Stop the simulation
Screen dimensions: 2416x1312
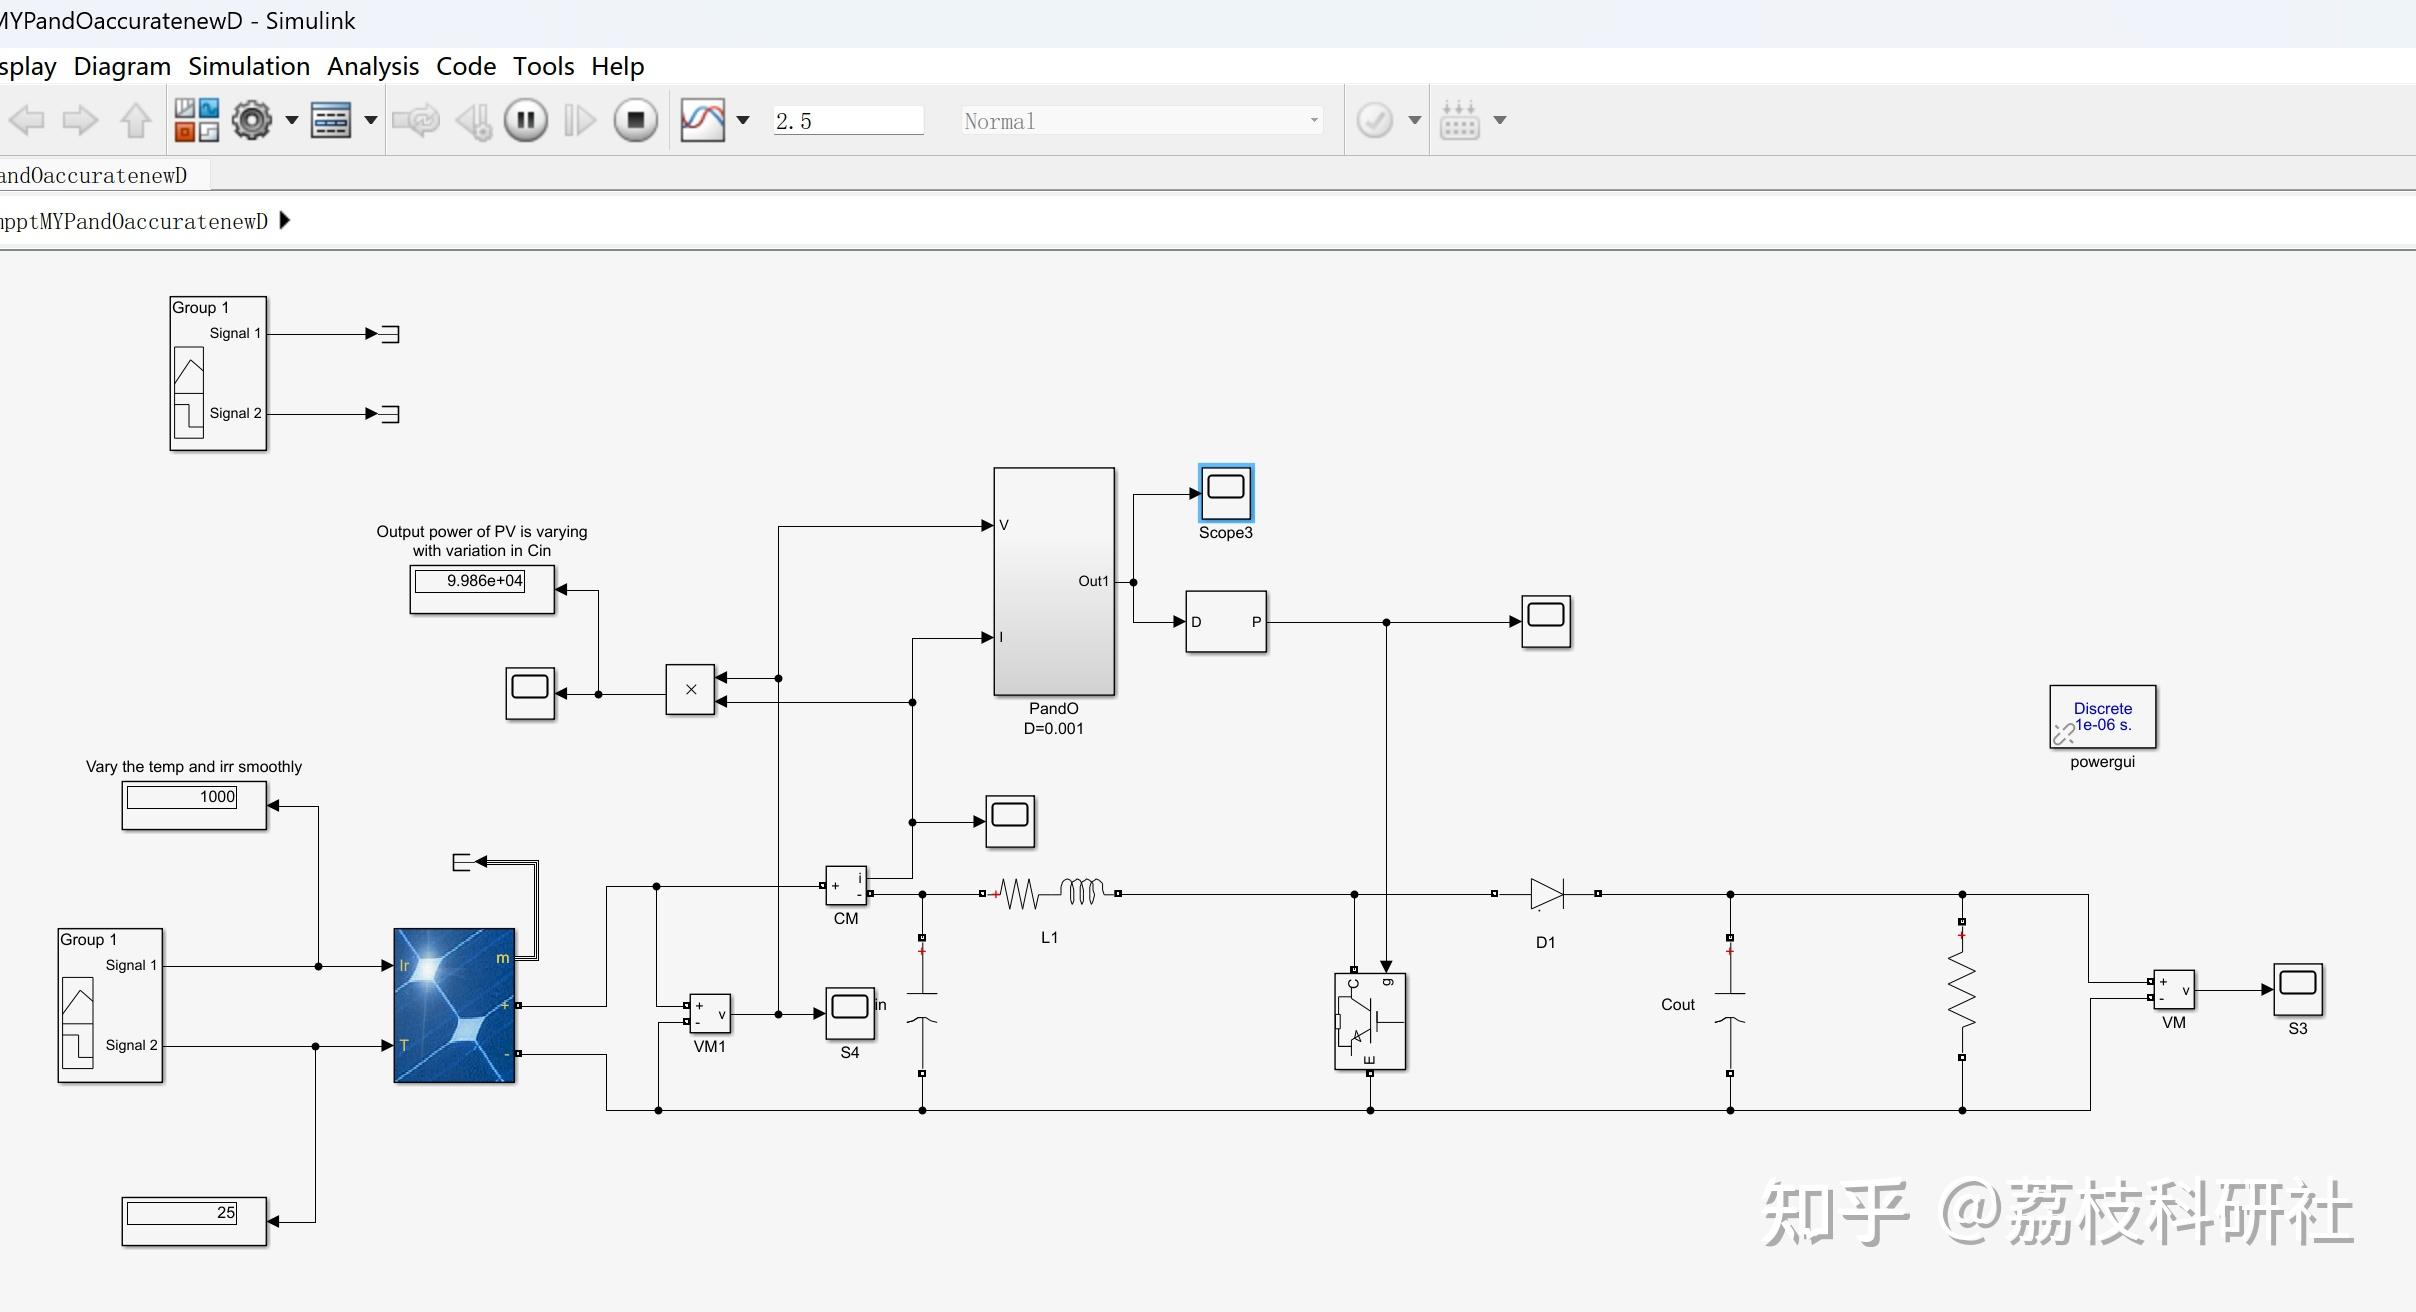pos(635,120)
